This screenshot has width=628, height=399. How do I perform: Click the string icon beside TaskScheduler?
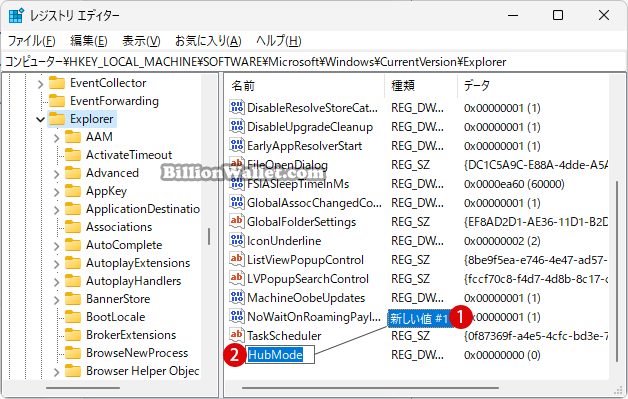point(237,336)
